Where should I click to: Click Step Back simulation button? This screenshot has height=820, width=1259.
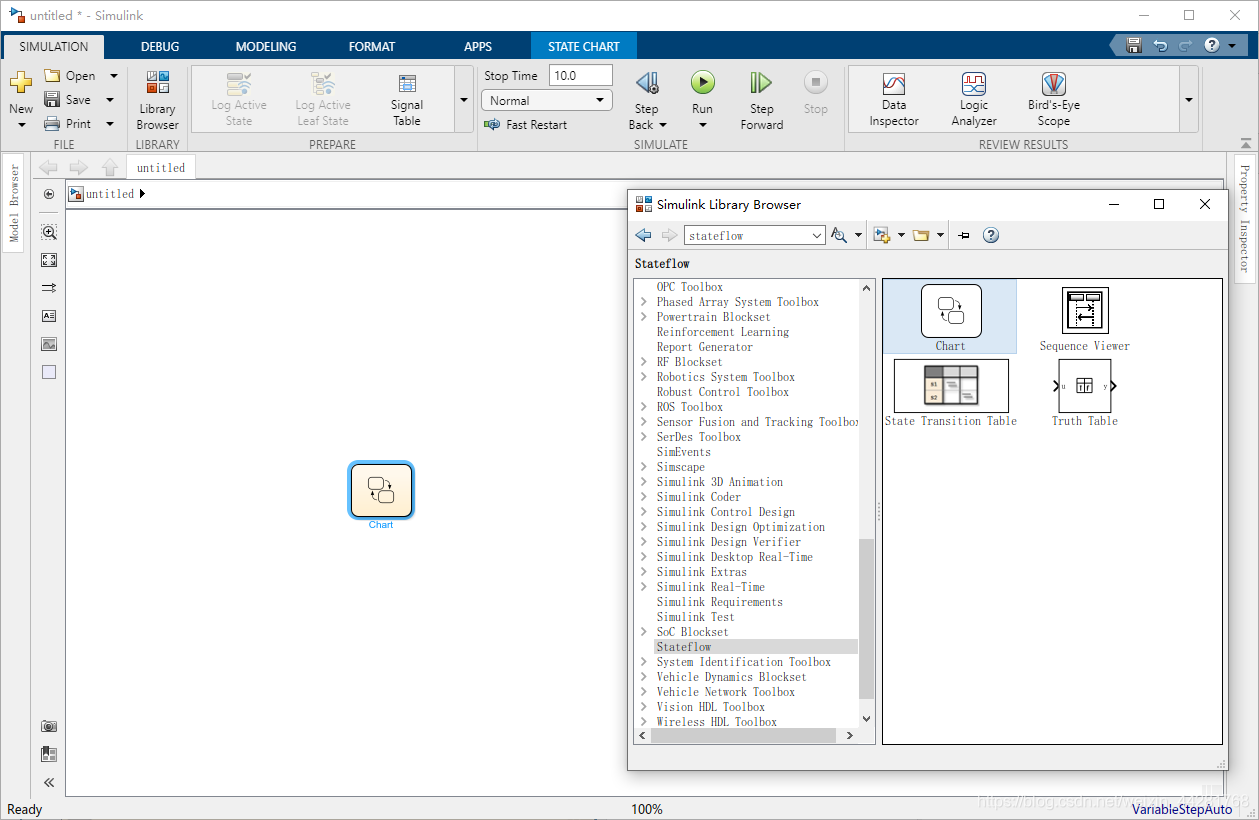tap(646, 100)
